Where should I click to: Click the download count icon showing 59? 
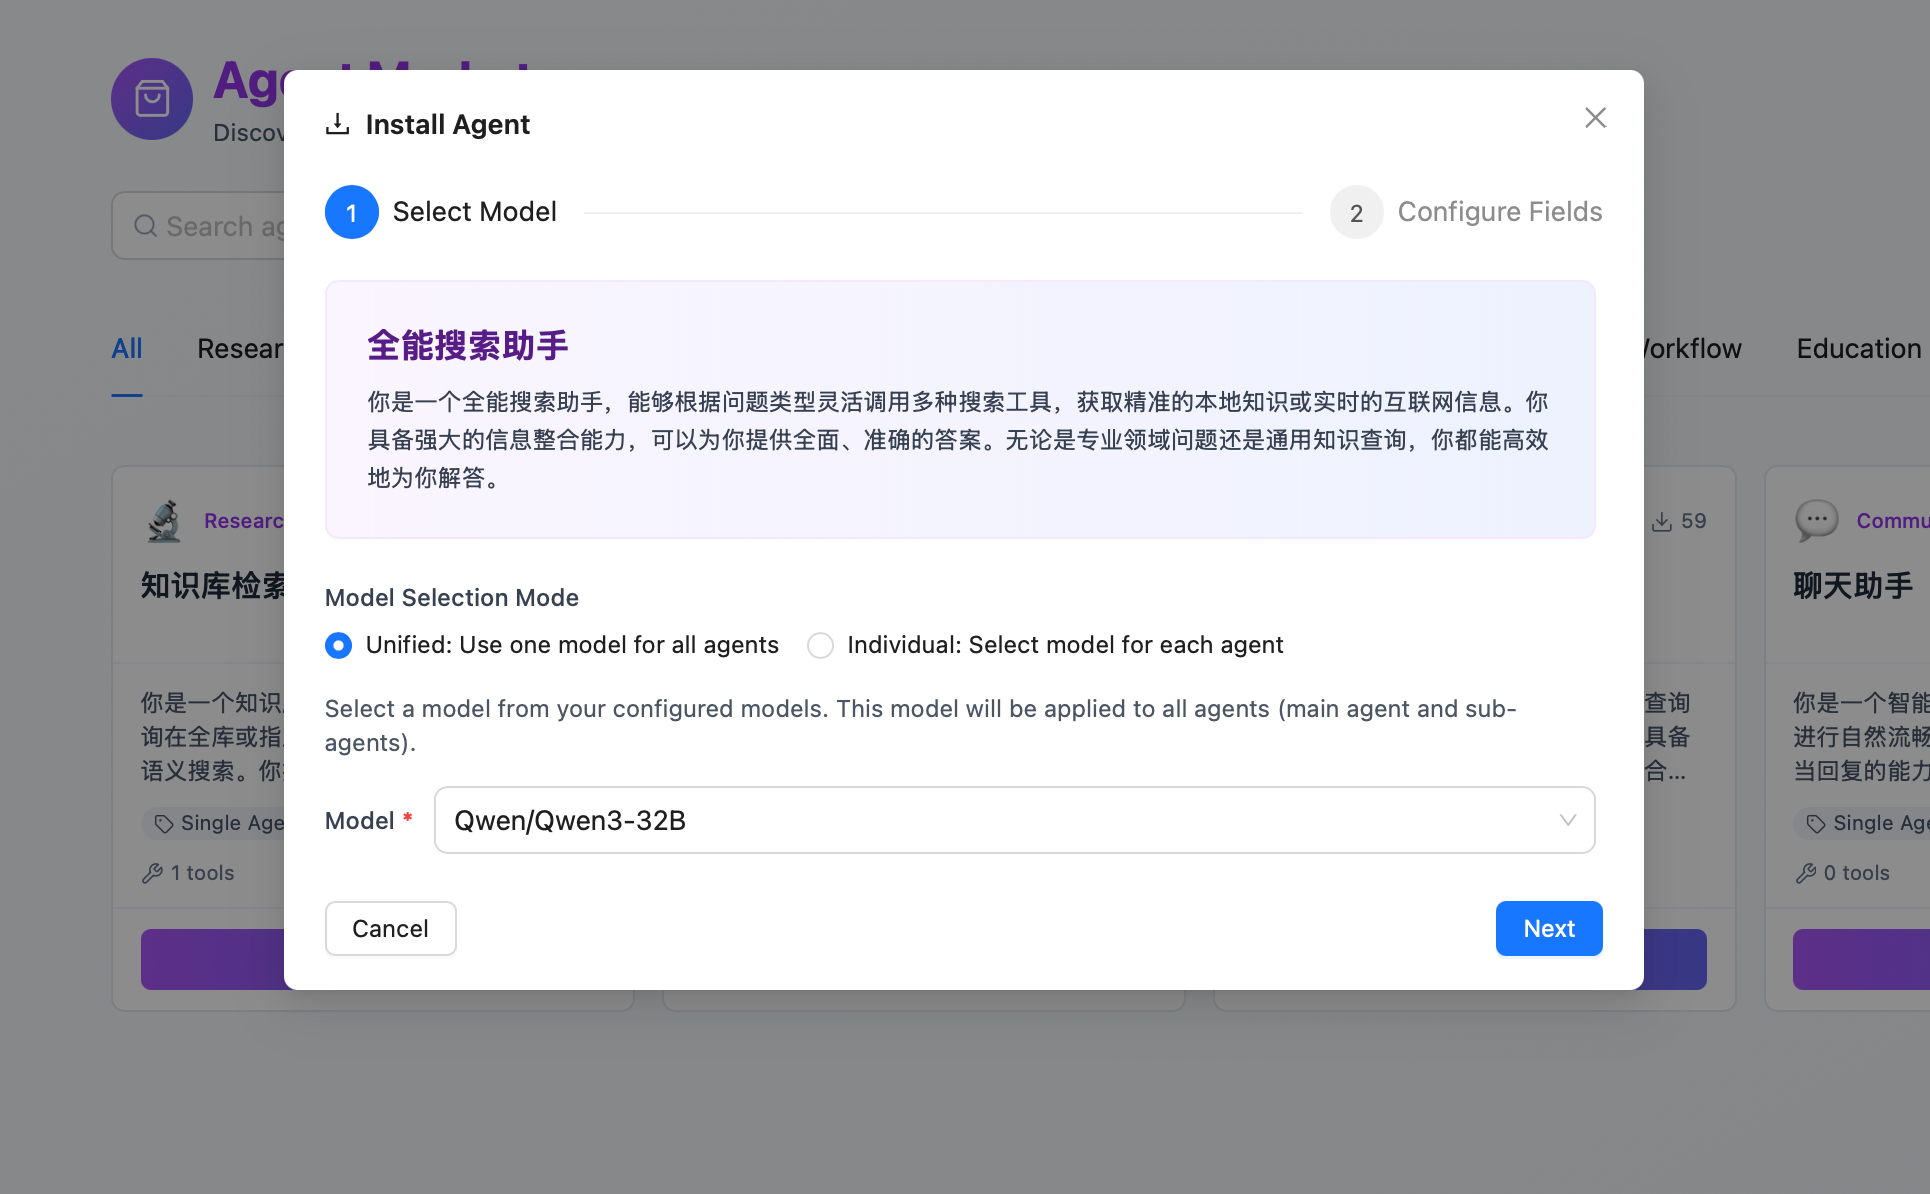coord(1663,520)
